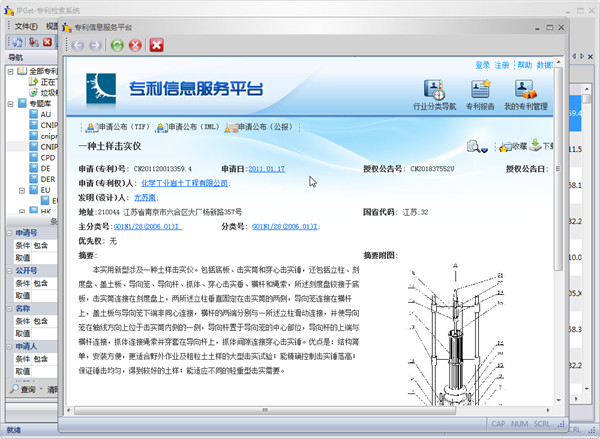Select the highlighted CNIP database row
This screenshot has width=600, height=439.
(44, 147)
